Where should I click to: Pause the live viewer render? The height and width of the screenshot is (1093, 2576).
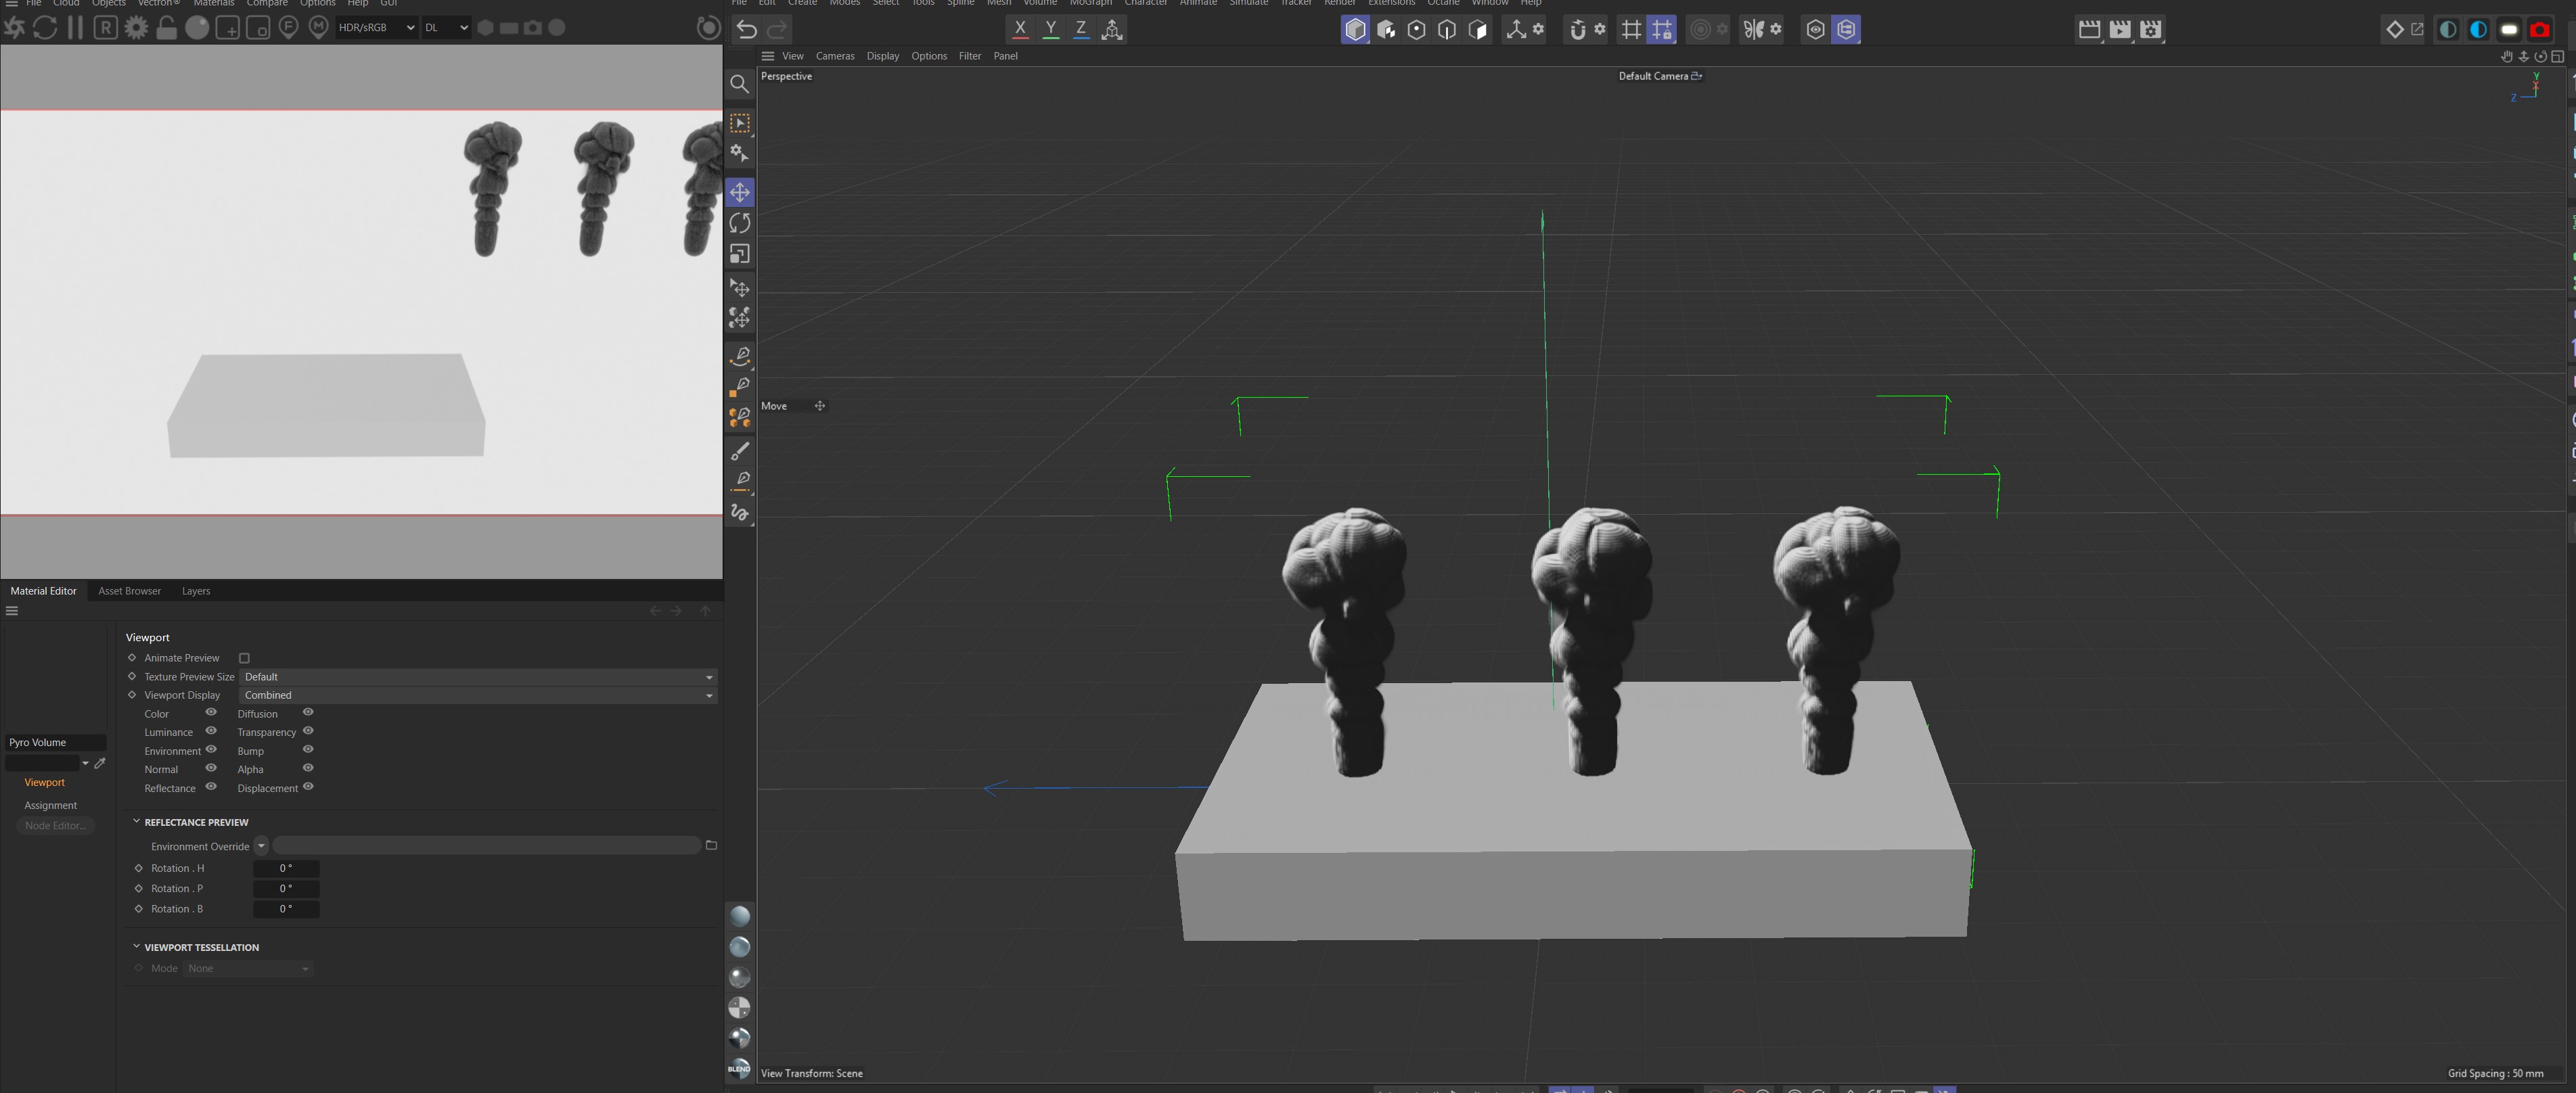coord(75,28)
